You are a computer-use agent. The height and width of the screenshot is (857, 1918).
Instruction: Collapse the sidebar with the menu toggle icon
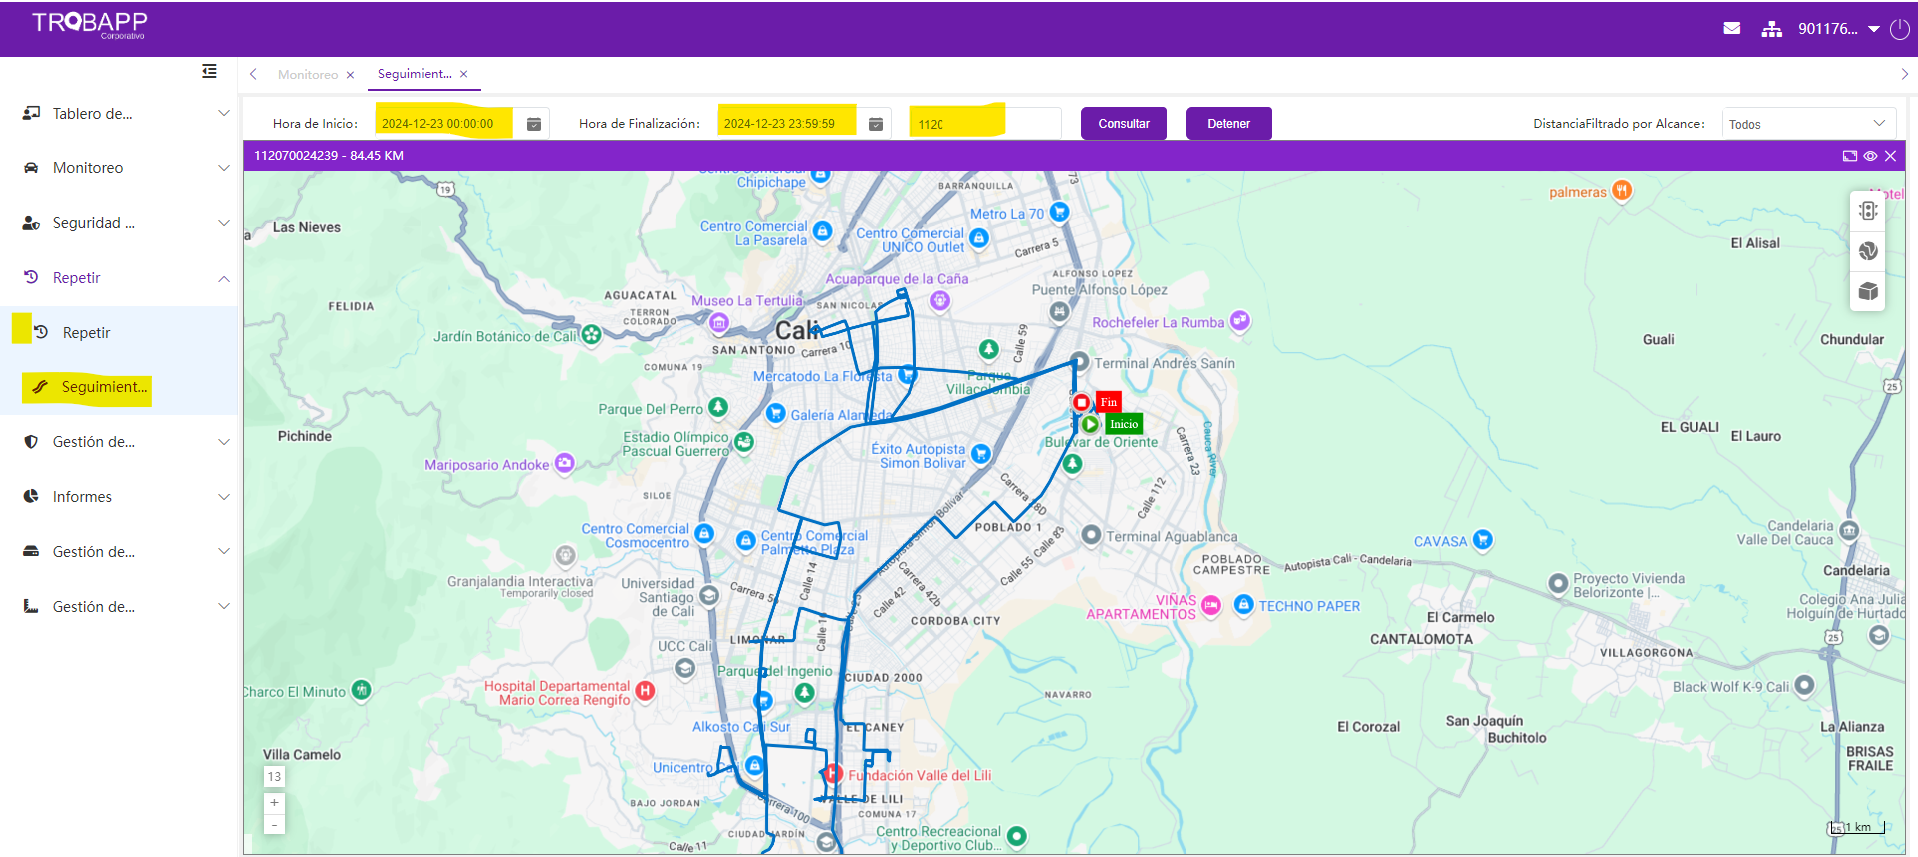[209, 71]
